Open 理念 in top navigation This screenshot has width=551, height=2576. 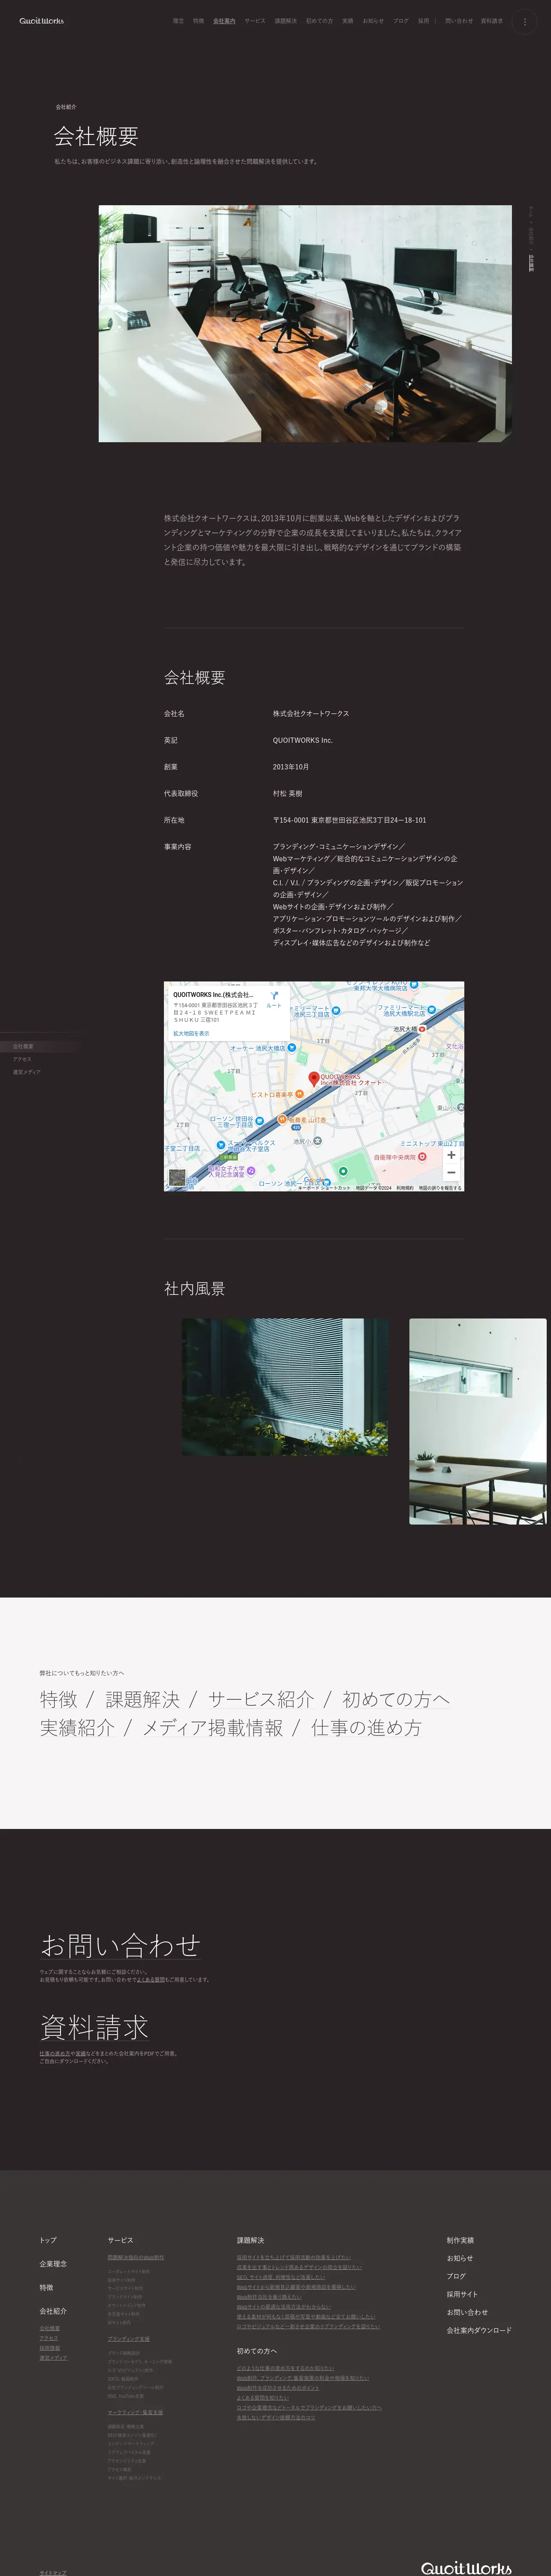(178, 21)
